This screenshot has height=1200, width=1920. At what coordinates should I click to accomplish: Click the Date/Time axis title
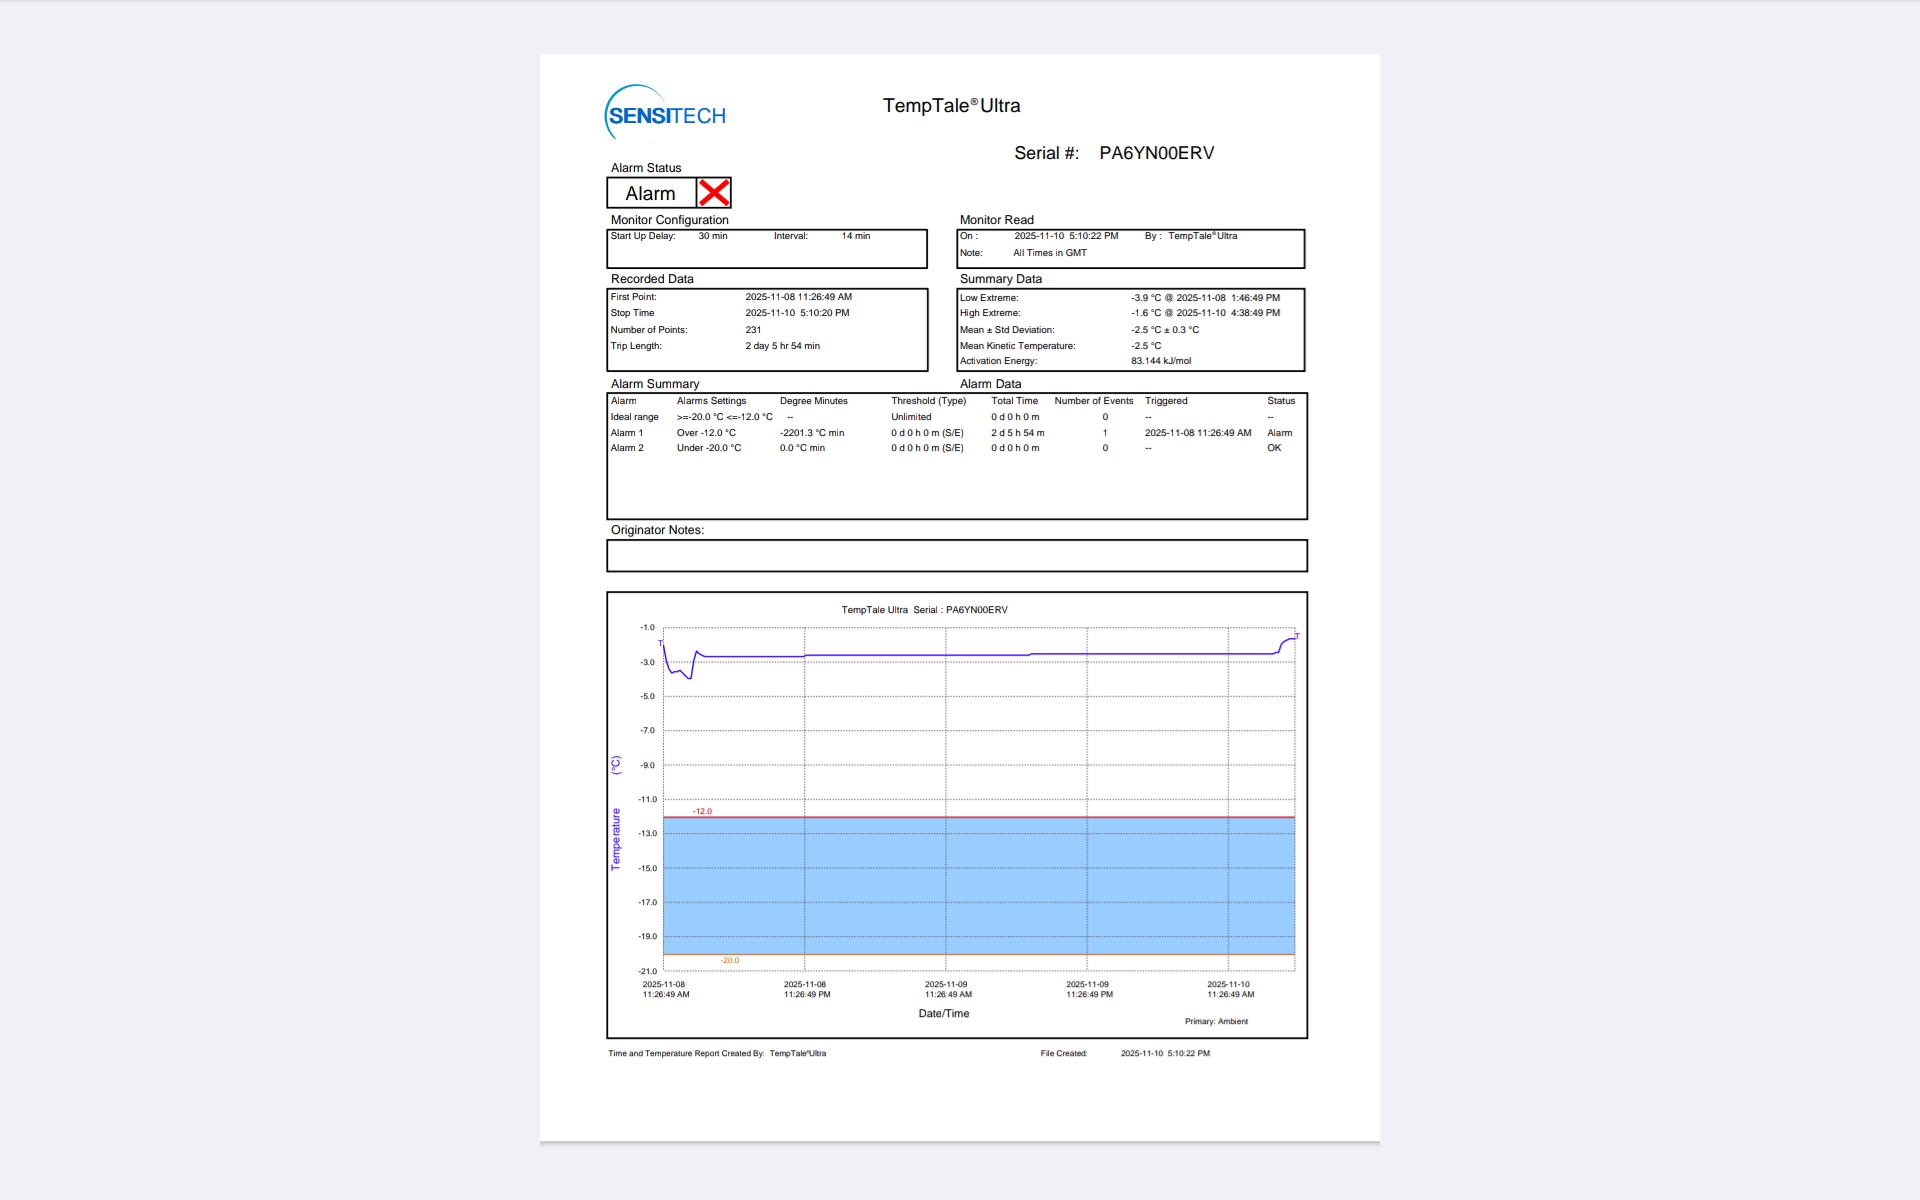point(943,1013)
